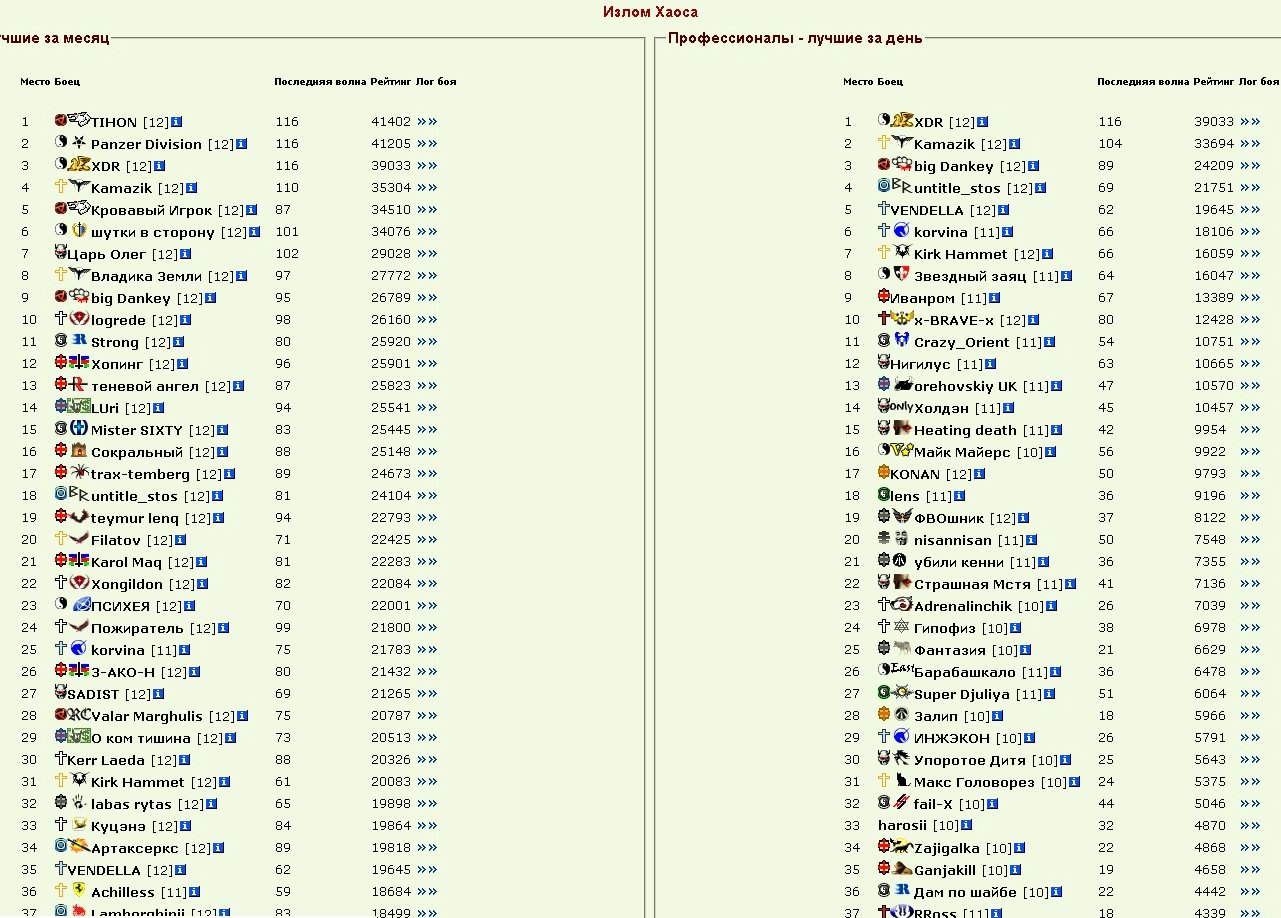Screen dimensions: 1281x918
Task: Open info icon next to nisannisan
Action: tap(1031, 540)
